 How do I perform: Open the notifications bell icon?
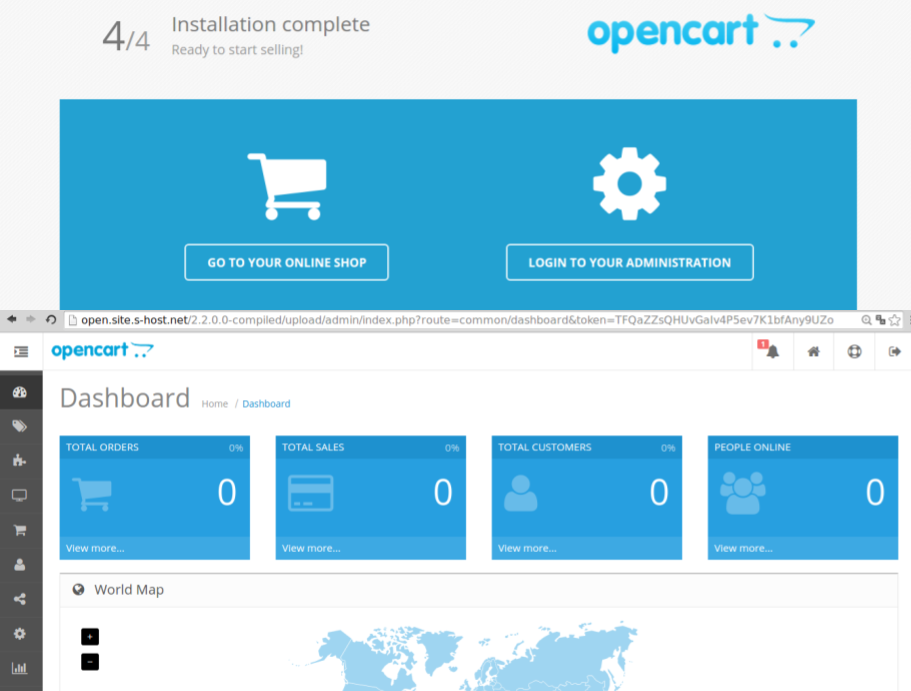(772, 352)
